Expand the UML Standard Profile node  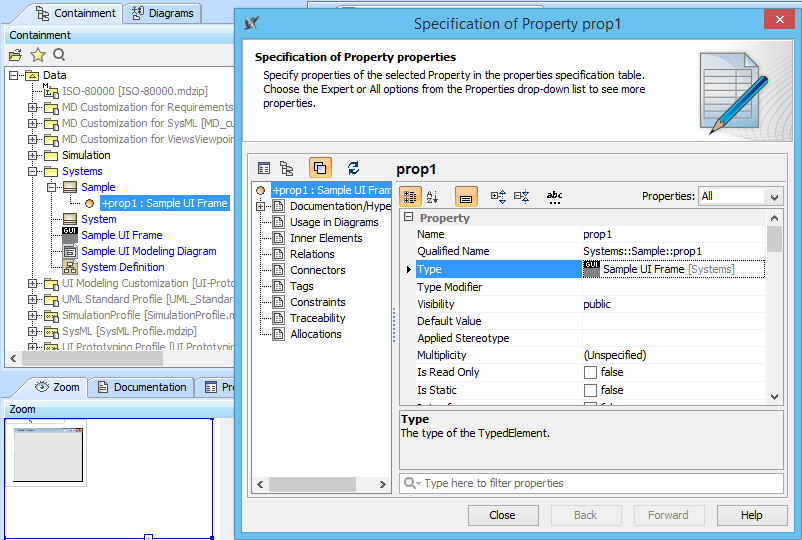[33, 299]
